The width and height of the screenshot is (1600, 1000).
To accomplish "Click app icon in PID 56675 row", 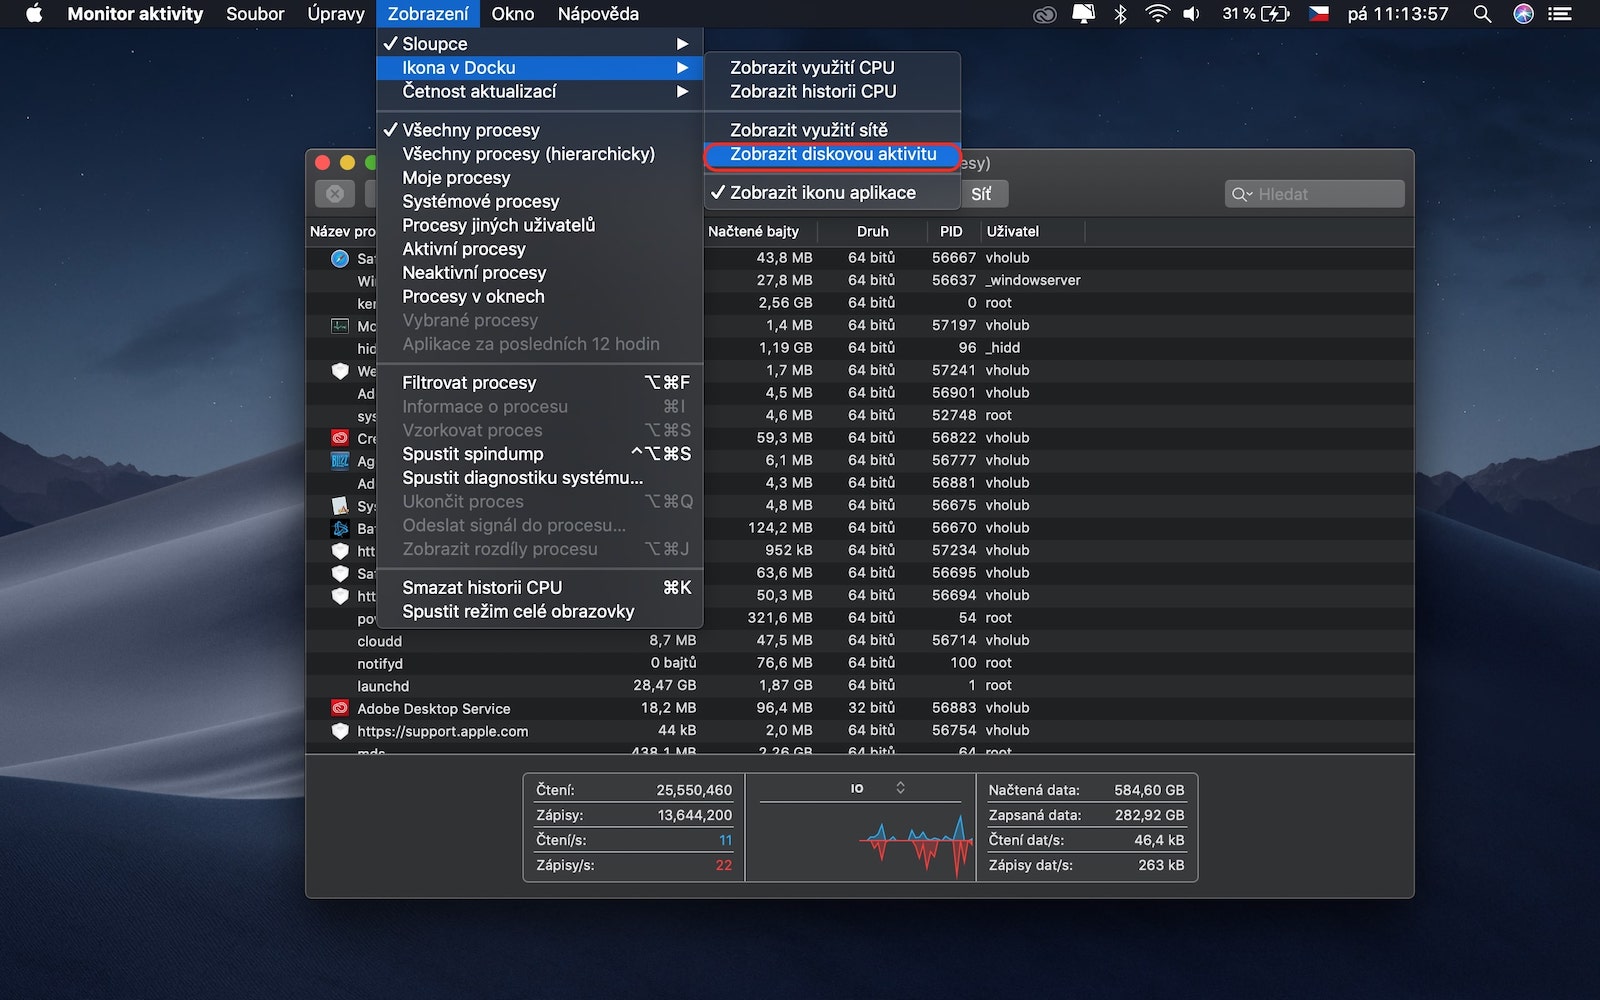I will pos(340,506).
